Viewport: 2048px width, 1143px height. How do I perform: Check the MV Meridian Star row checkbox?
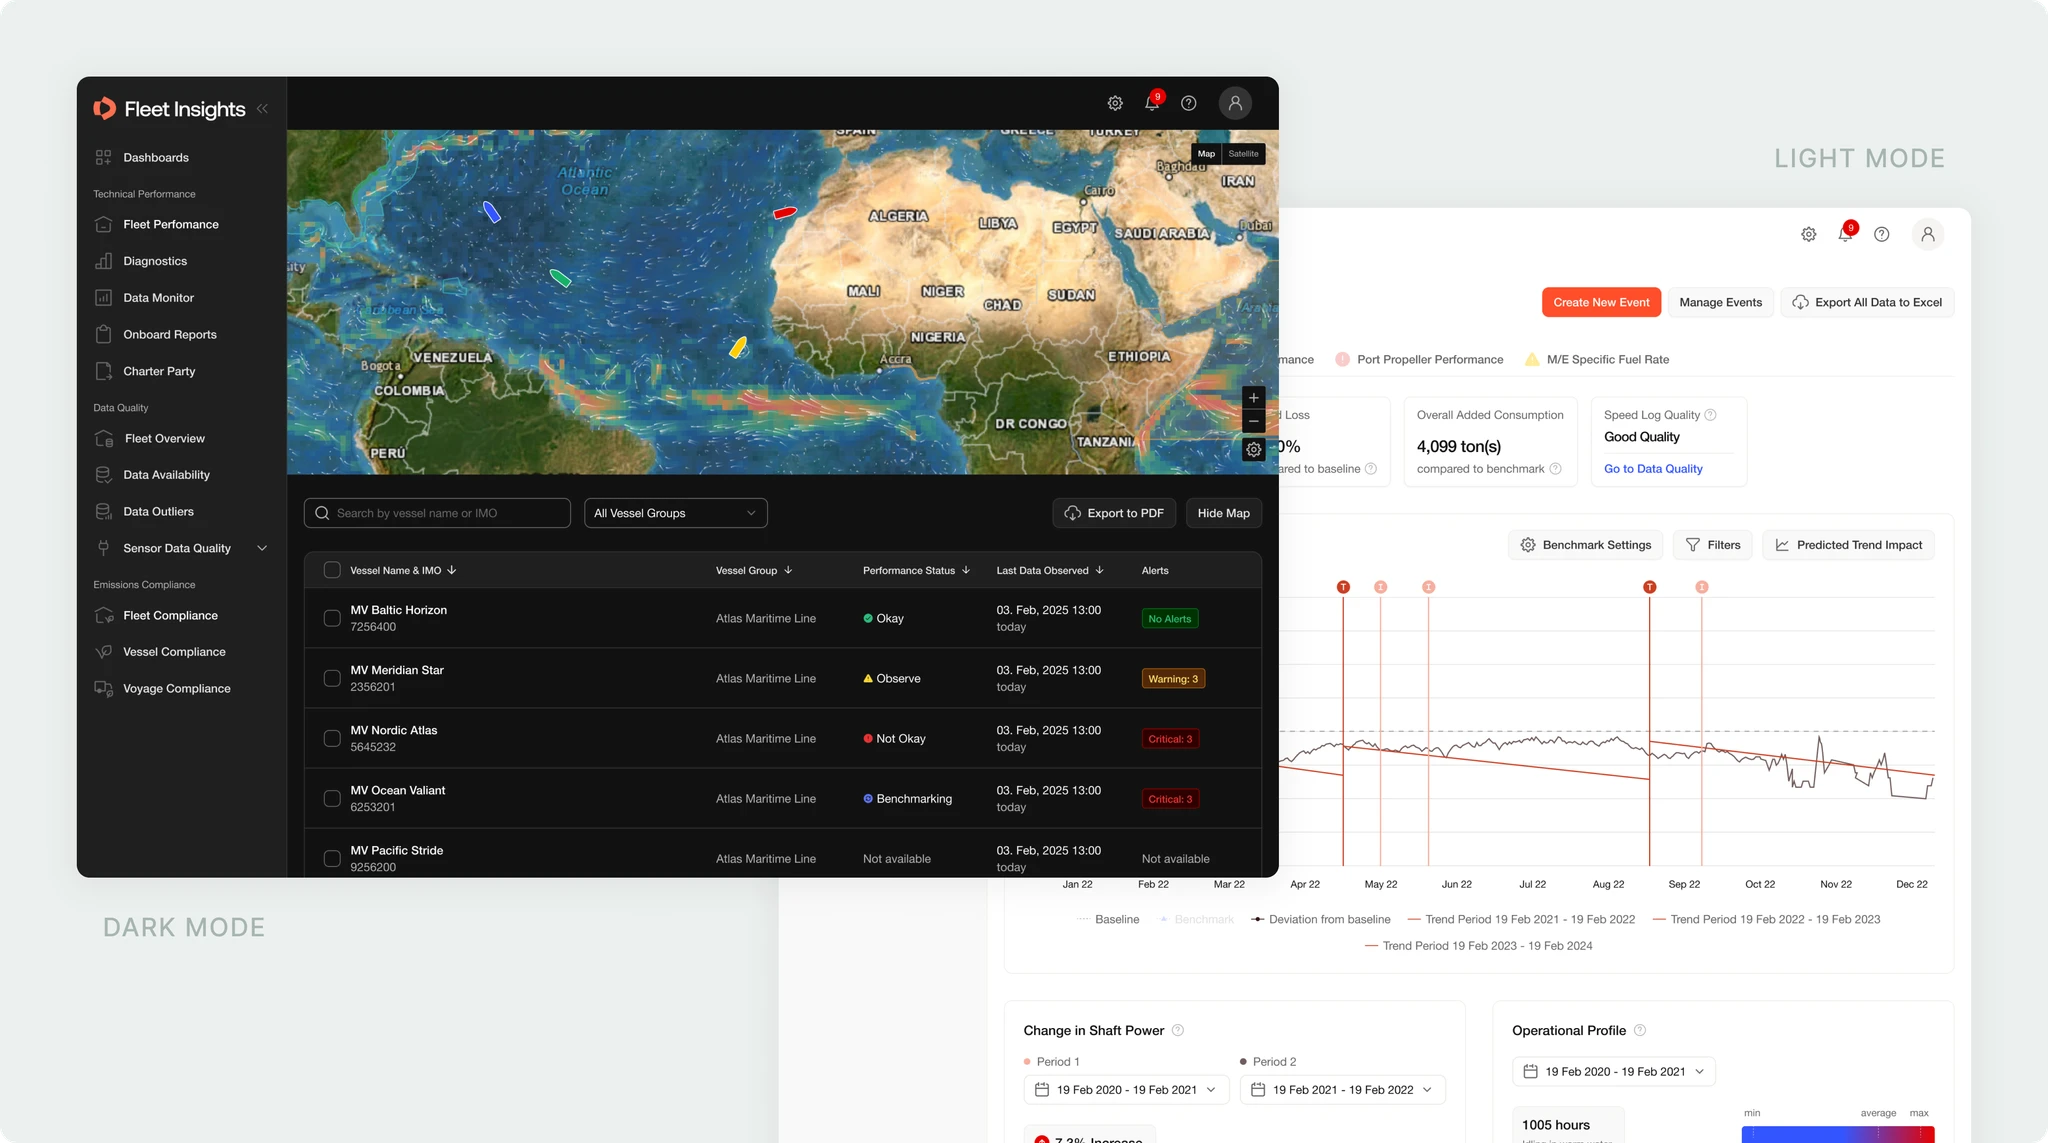[332, 678]
